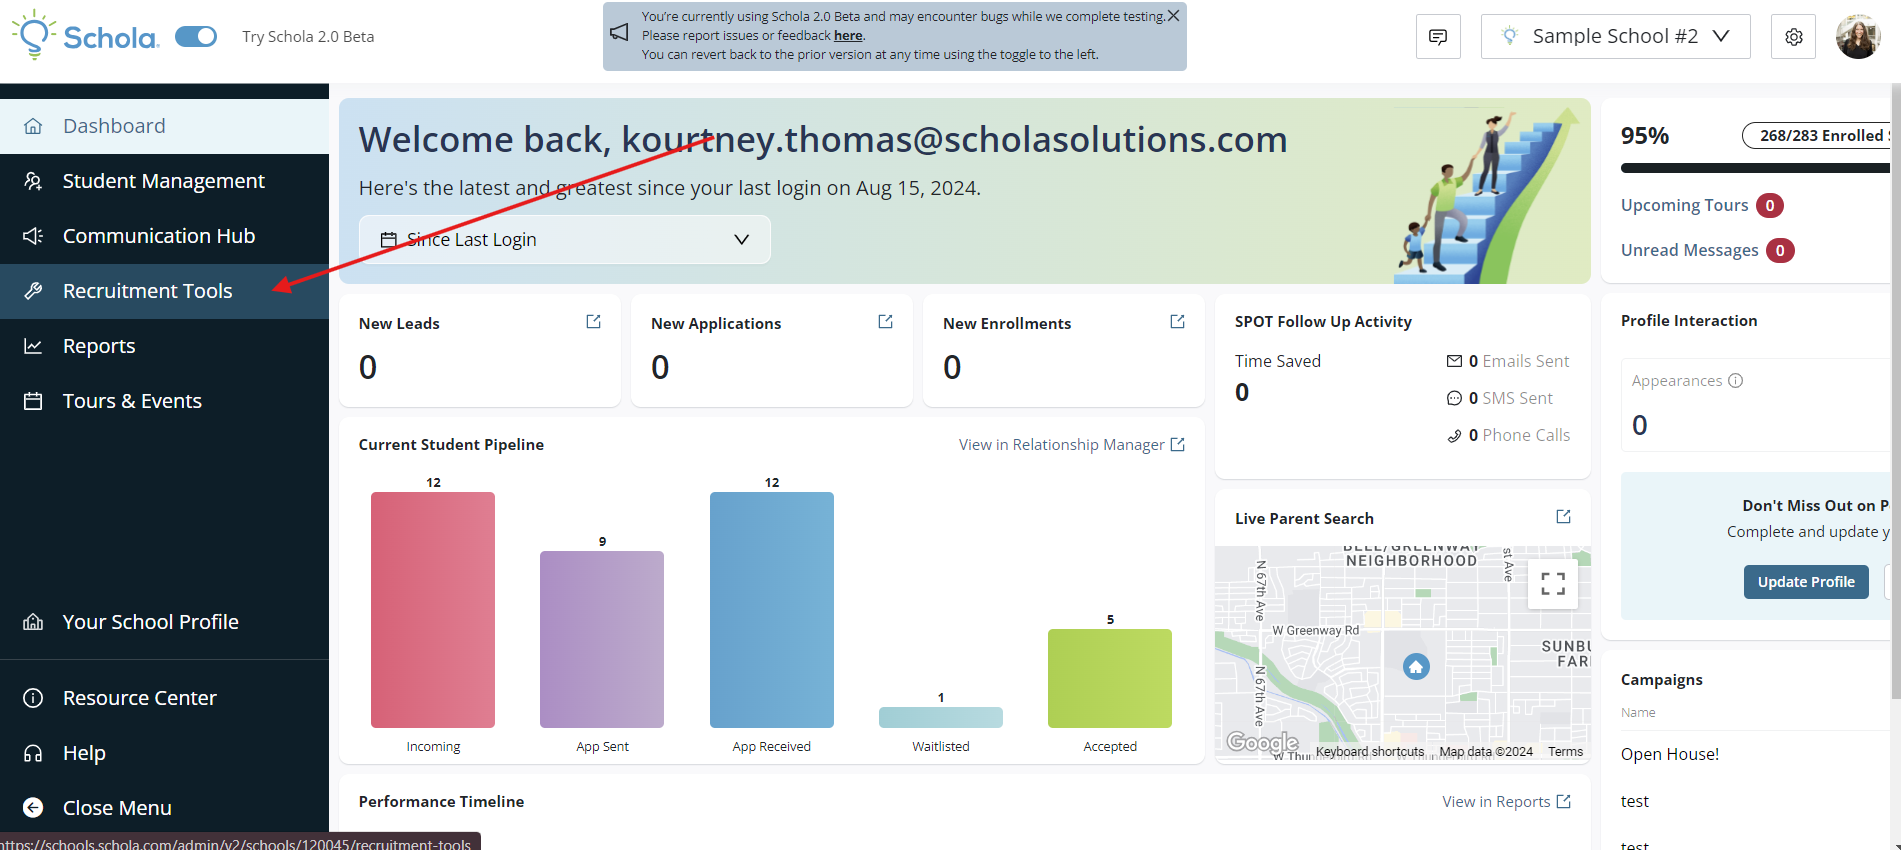This screenshot has height=850, width=1901.
Task: Open Tours & Events menu
Action: [x=164, y=401]
